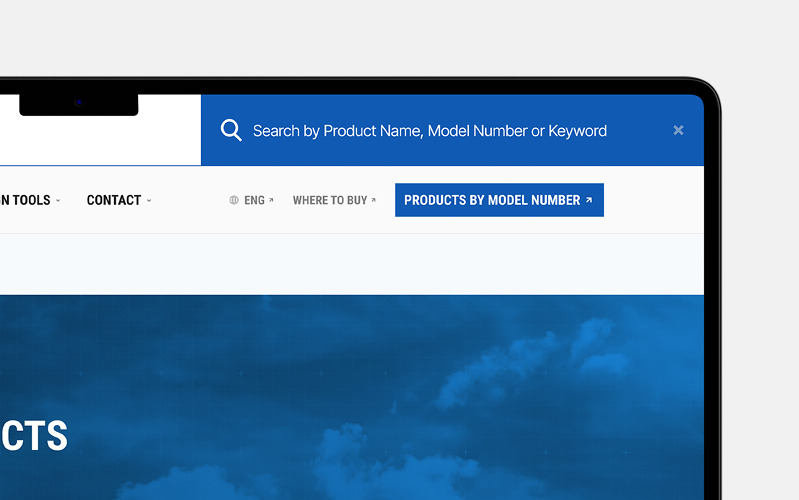Click the globe language icon

click(x=234, y=200)
